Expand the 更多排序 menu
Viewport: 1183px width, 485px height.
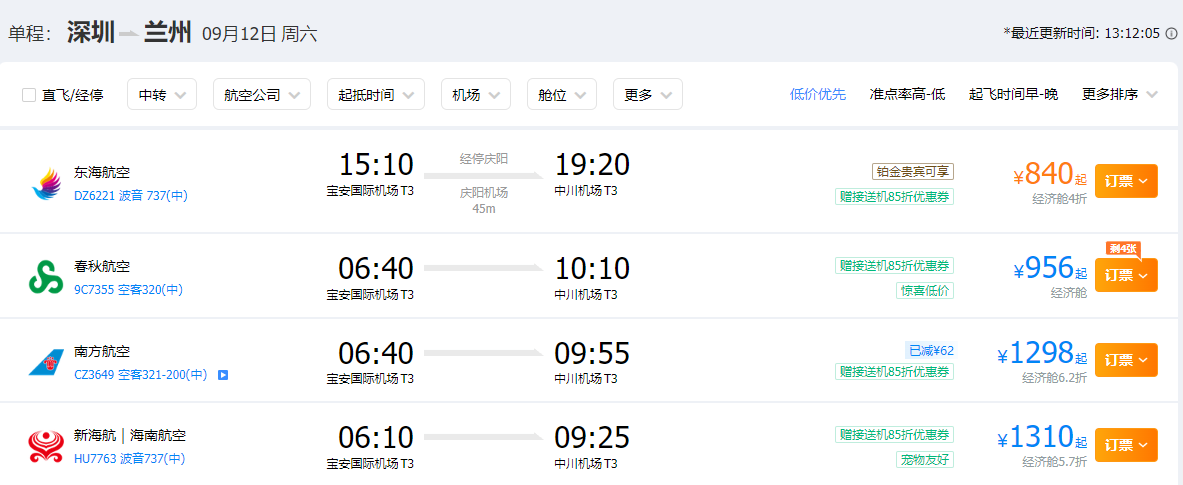point(1119,94)
